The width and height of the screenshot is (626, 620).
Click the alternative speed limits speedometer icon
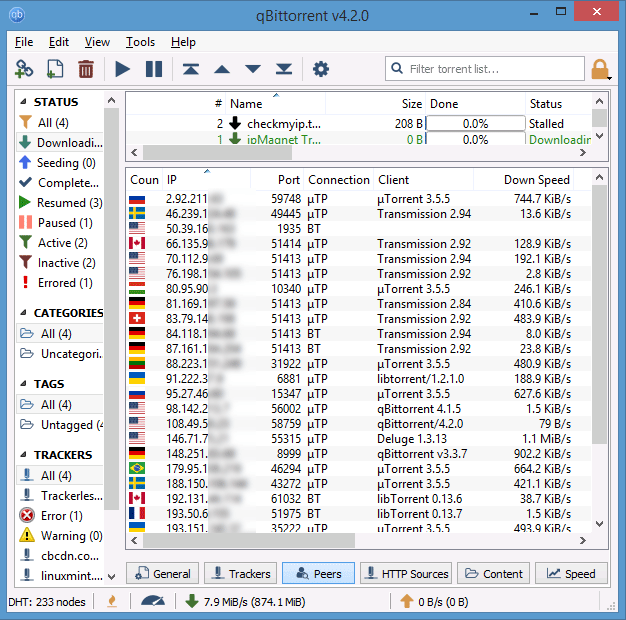(x=153, y=601)
